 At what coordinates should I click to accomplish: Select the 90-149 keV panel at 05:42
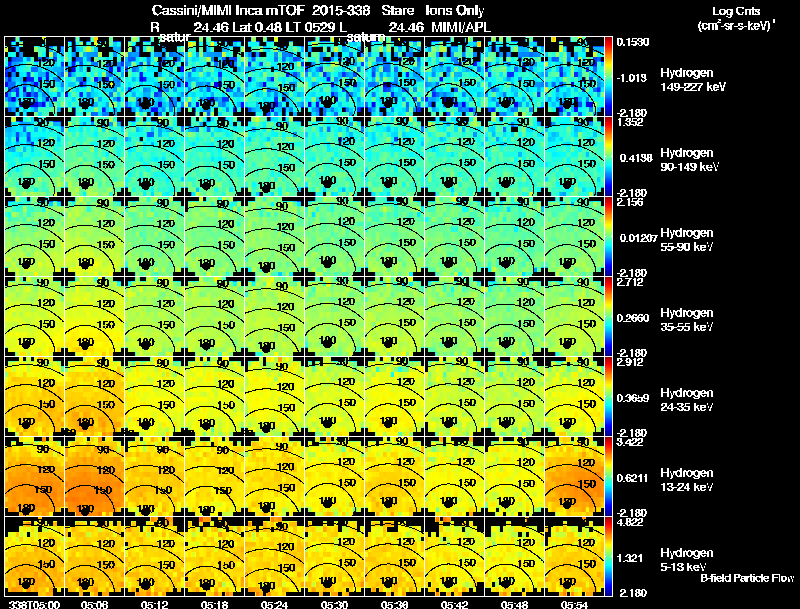(455, 157)
